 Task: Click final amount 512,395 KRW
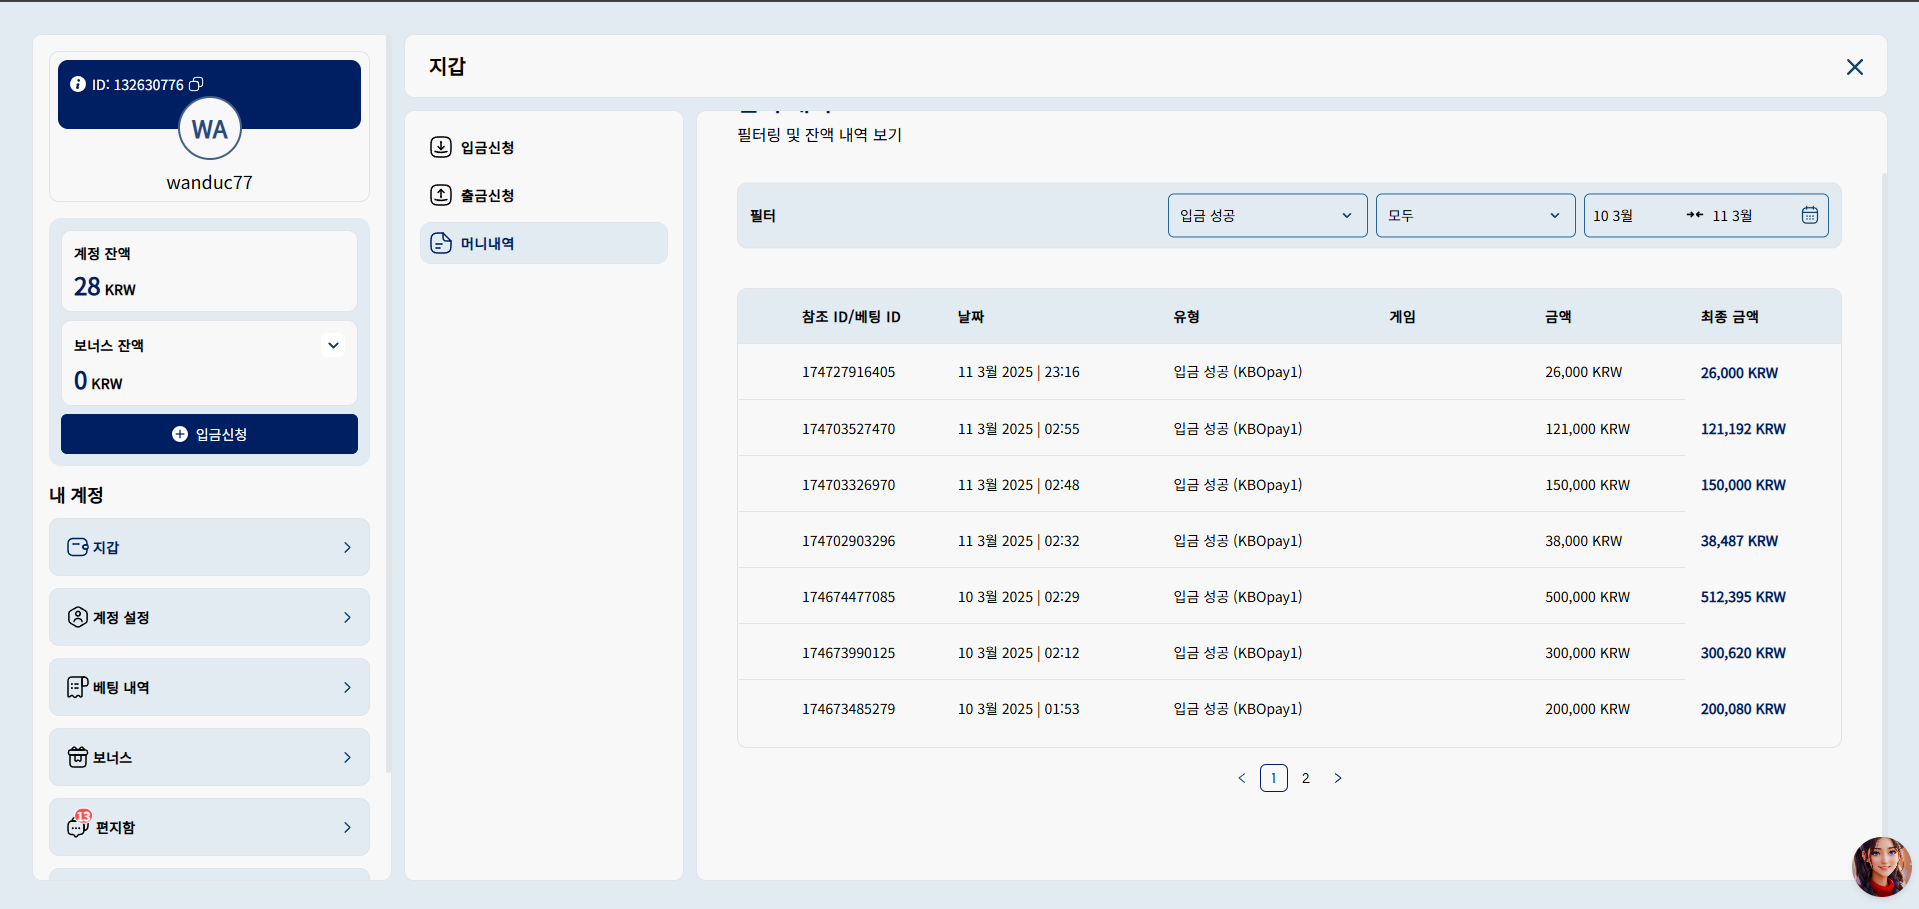[1743, 597]
